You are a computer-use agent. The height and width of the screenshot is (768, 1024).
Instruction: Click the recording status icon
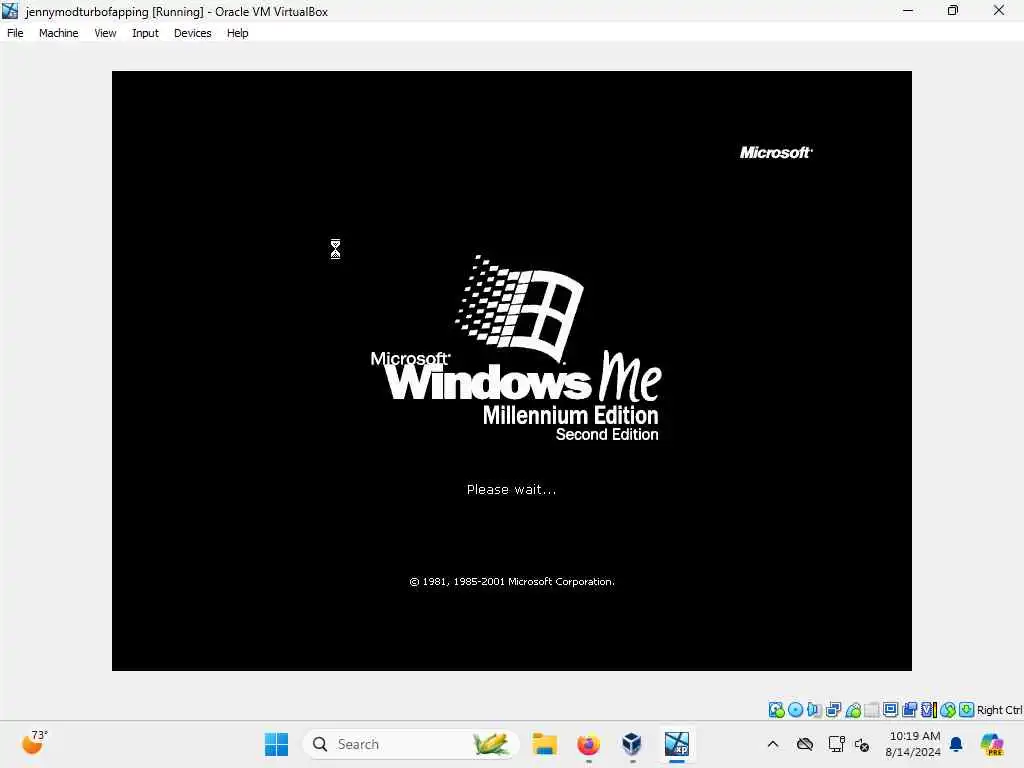909,710
